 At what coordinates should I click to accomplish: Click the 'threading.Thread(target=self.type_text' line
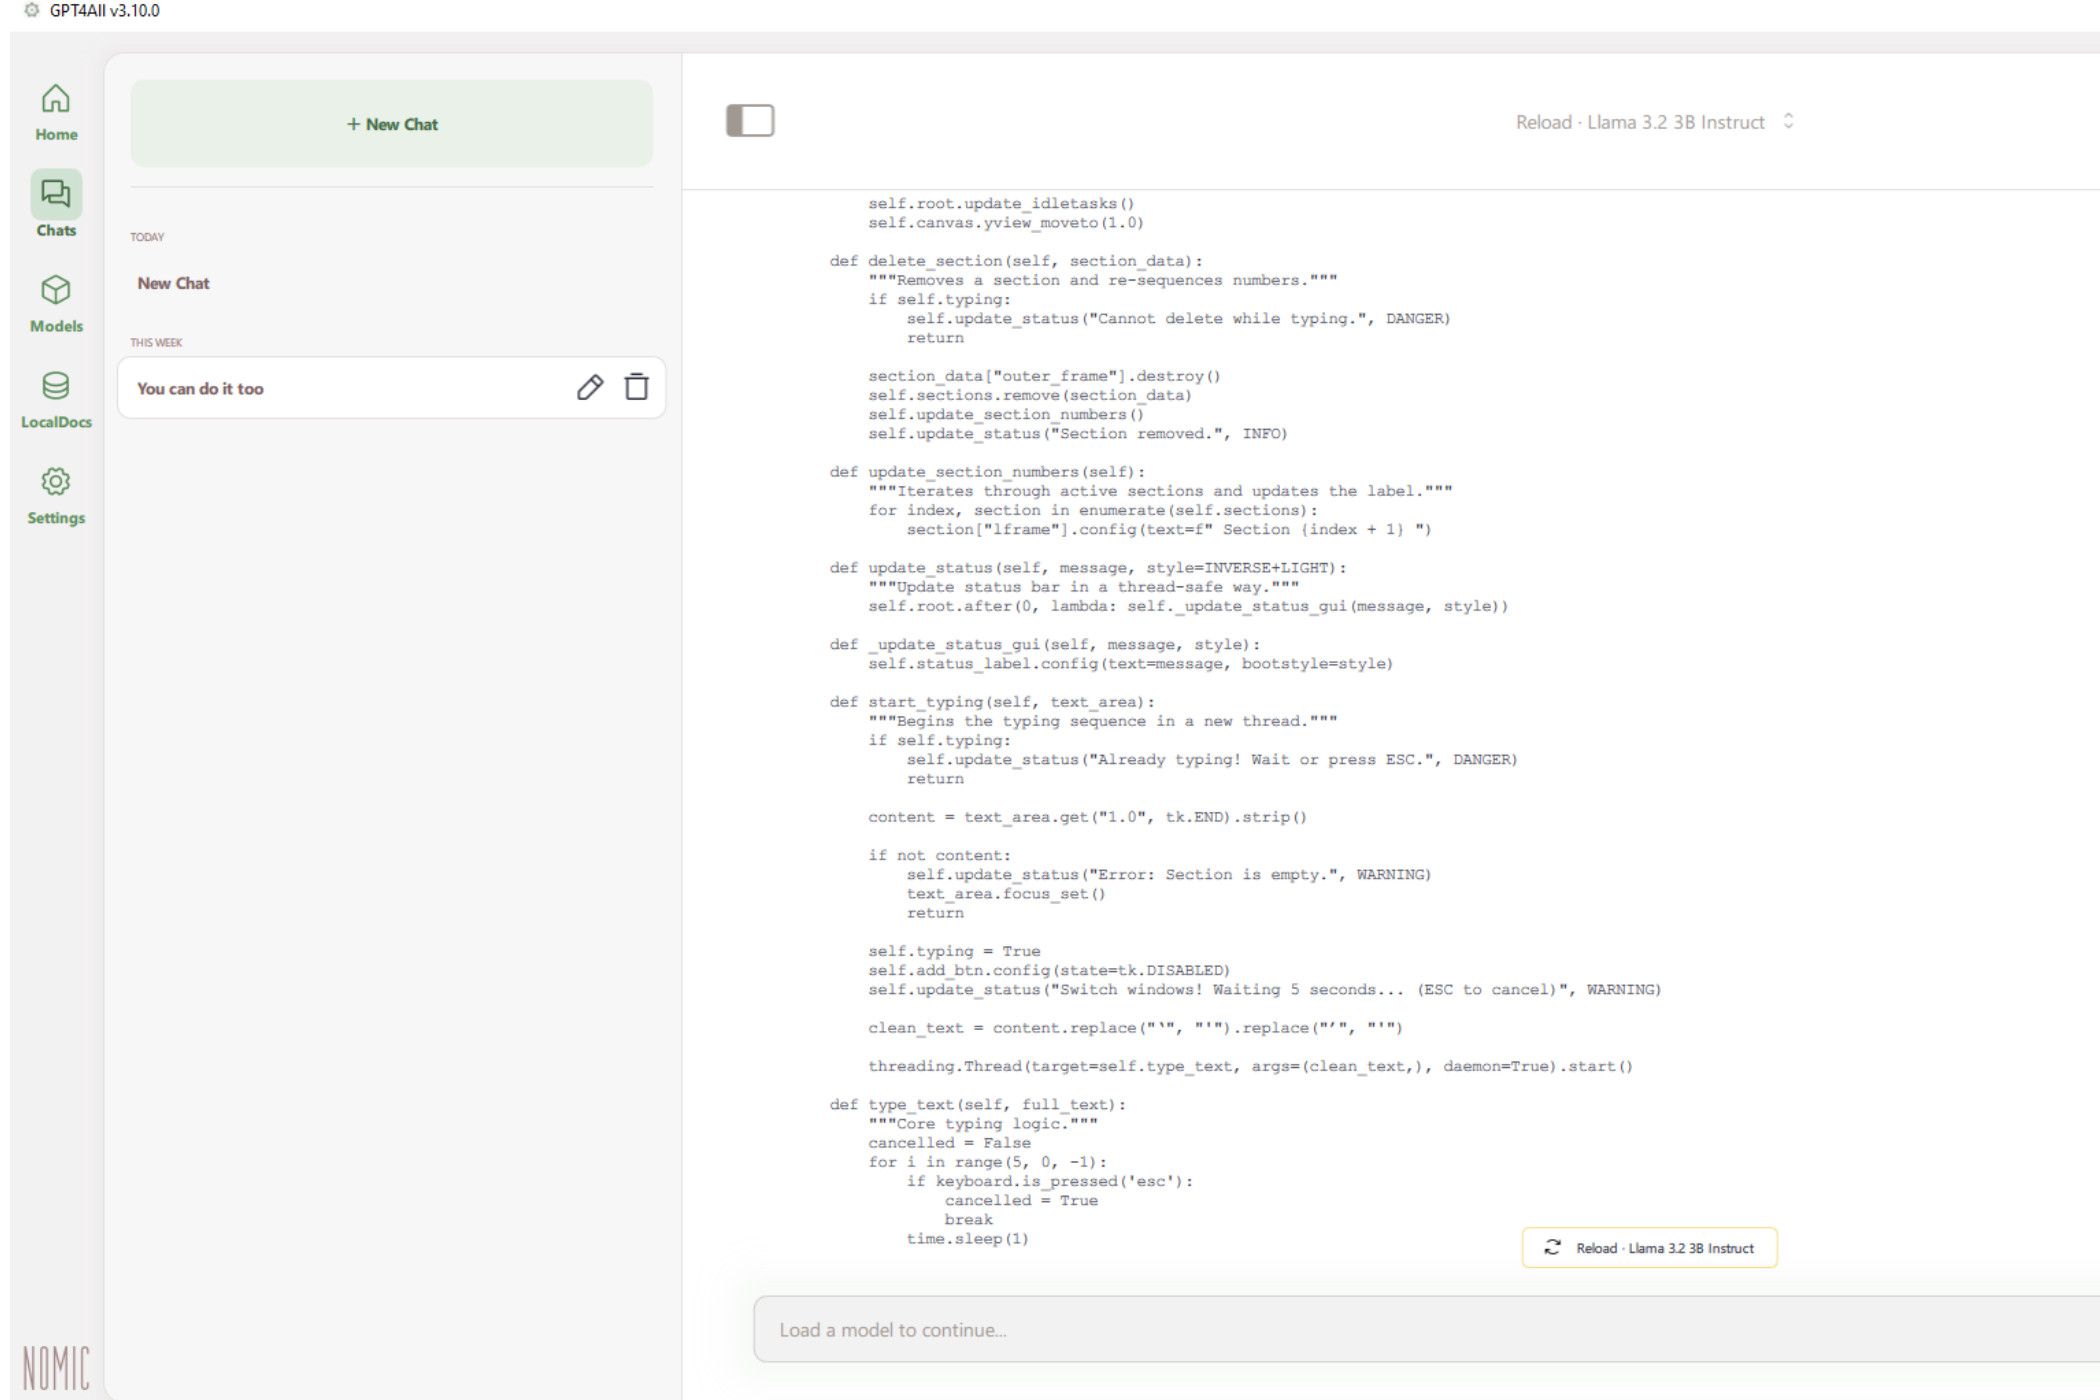pos(1250,1066)
